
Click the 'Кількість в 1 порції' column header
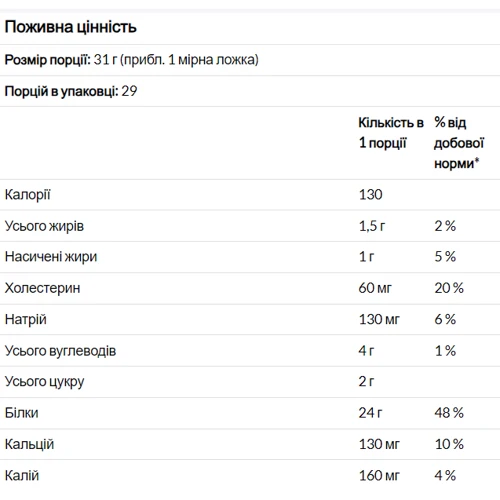391,133
